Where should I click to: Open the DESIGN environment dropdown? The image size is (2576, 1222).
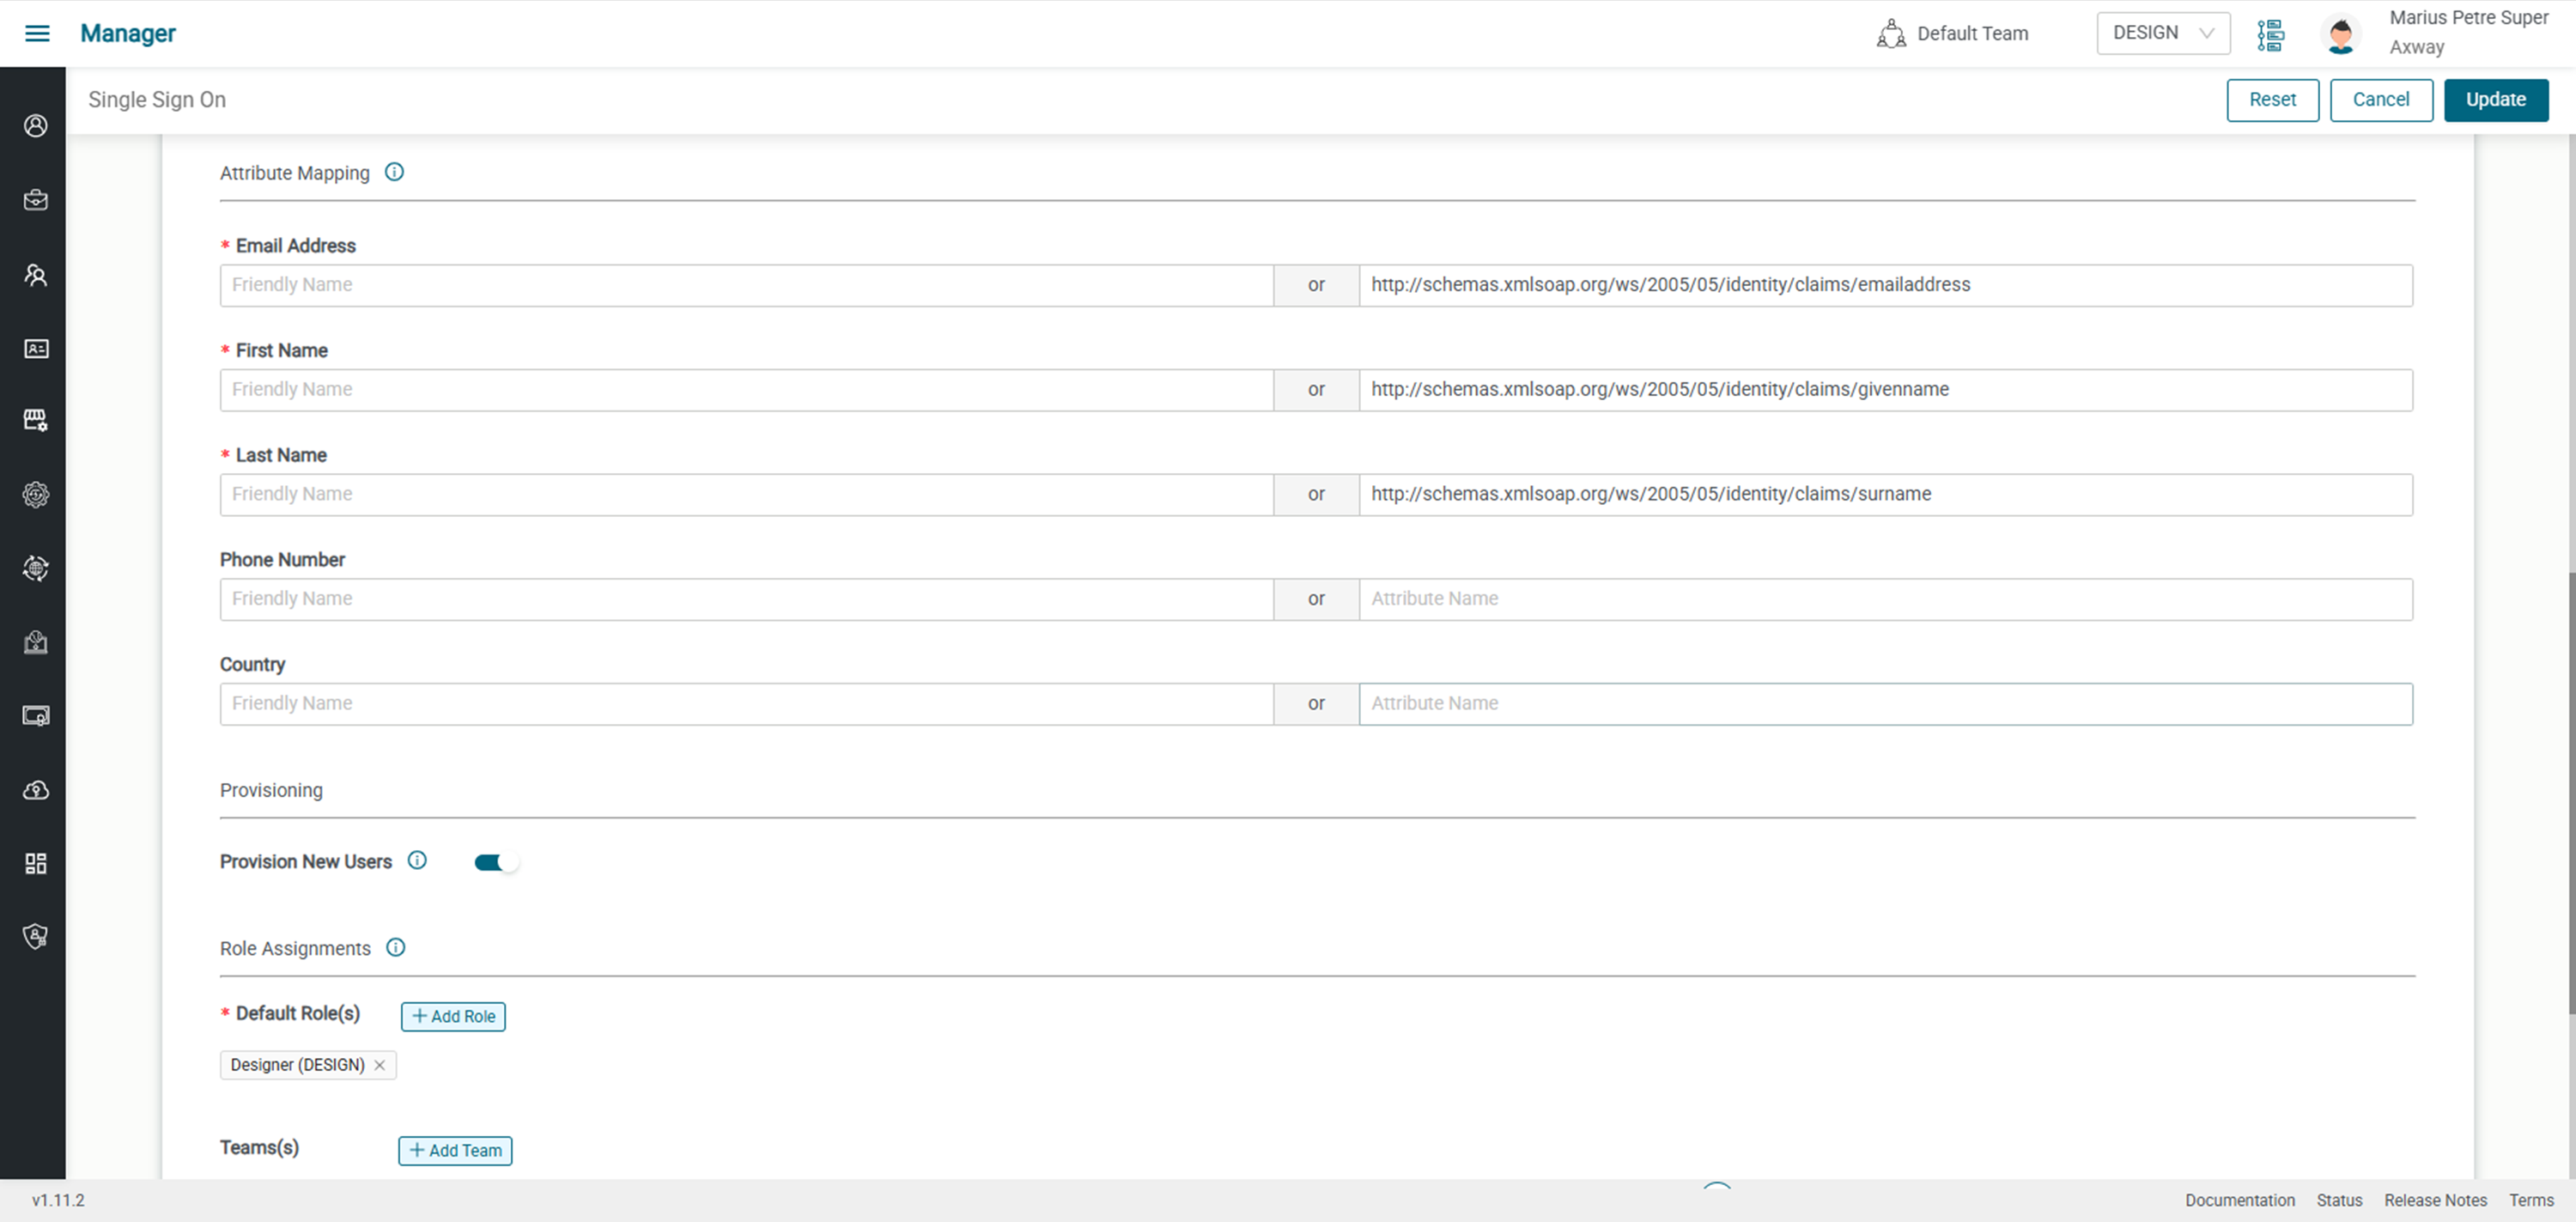pyautogui.click(x=2163, y=33)
